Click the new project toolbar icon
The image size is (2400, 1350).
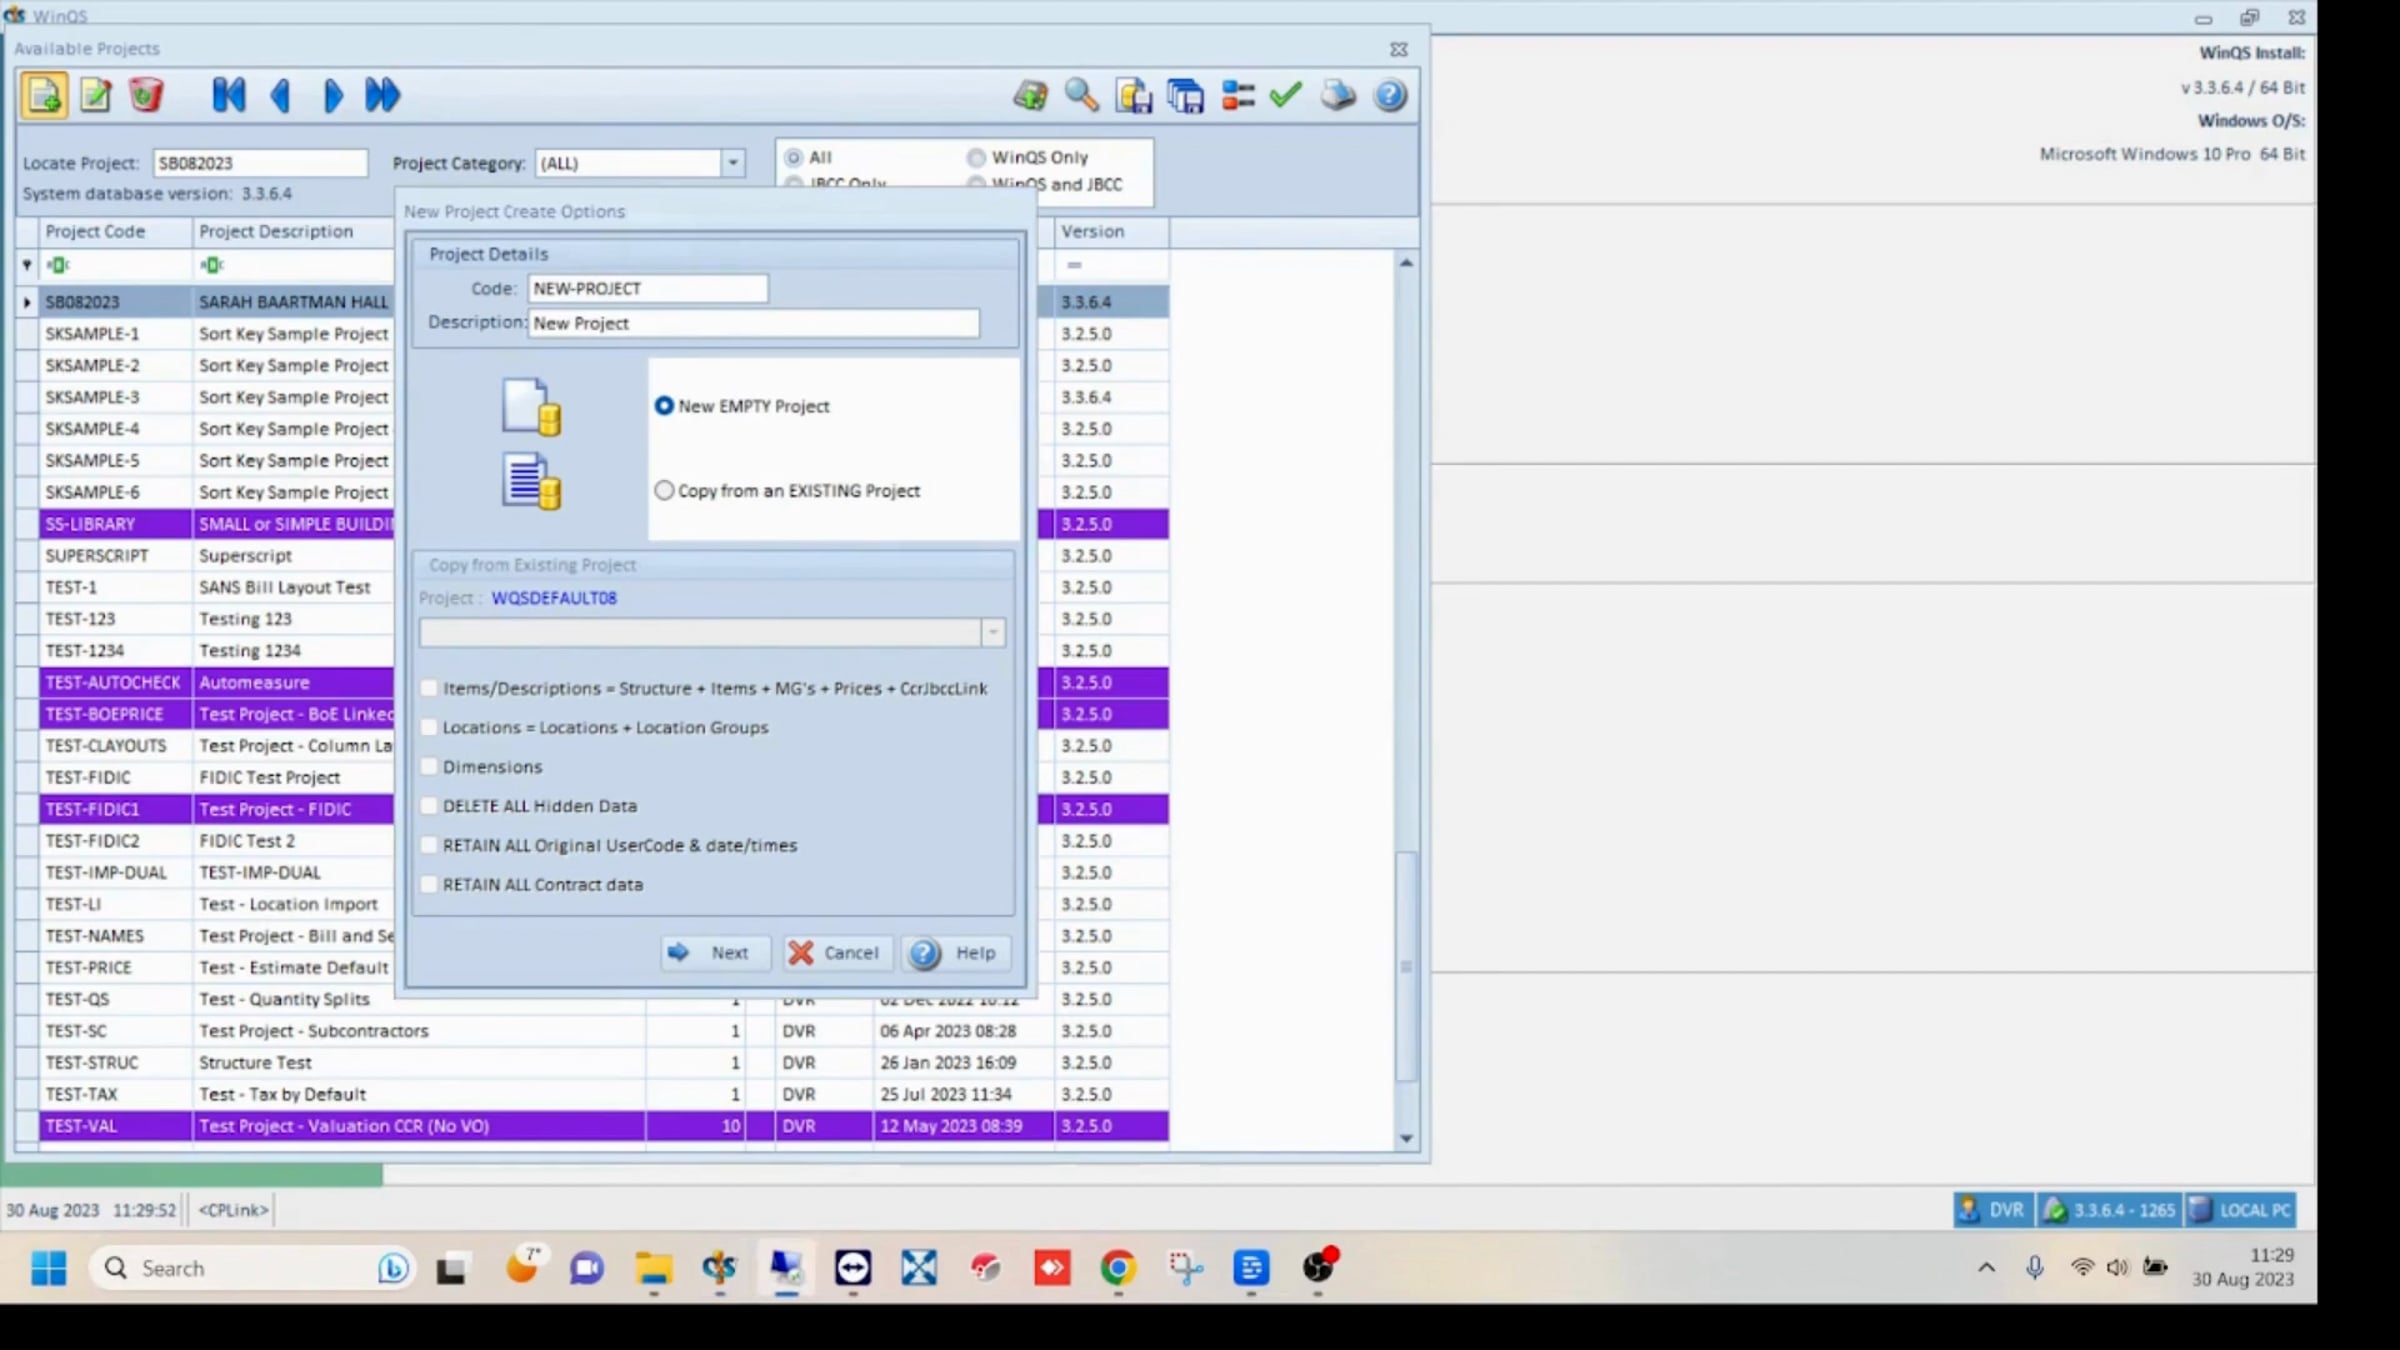(x=44, y=96)
